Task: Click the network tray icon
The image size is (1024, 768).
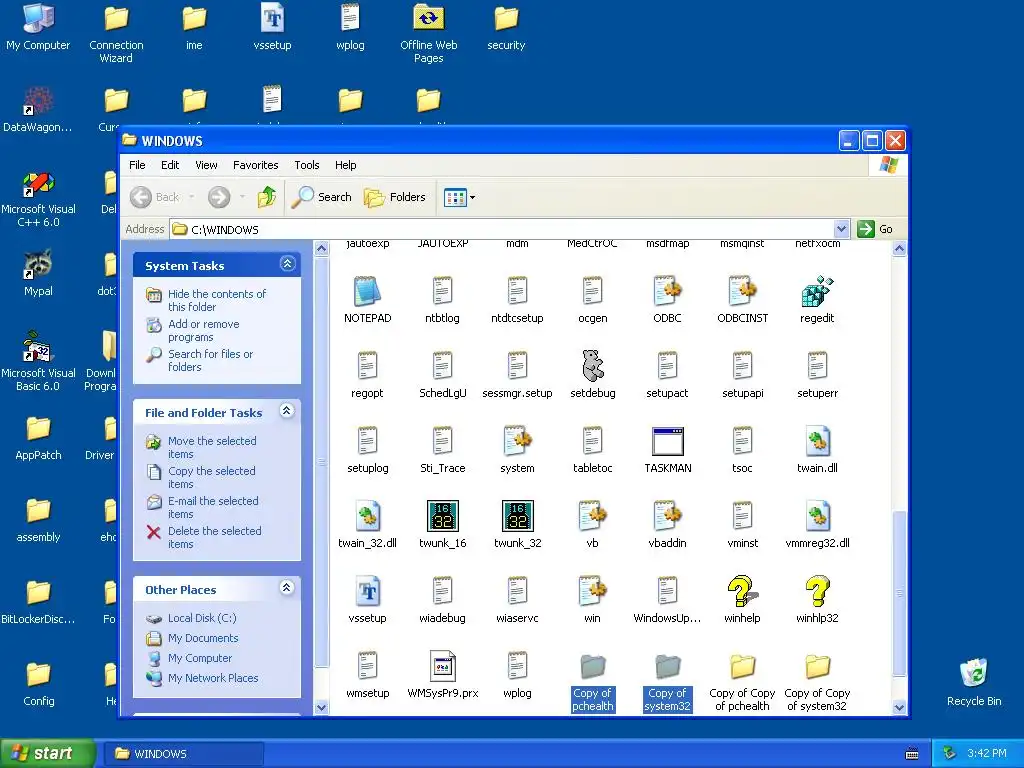Action: pos(950,754)
